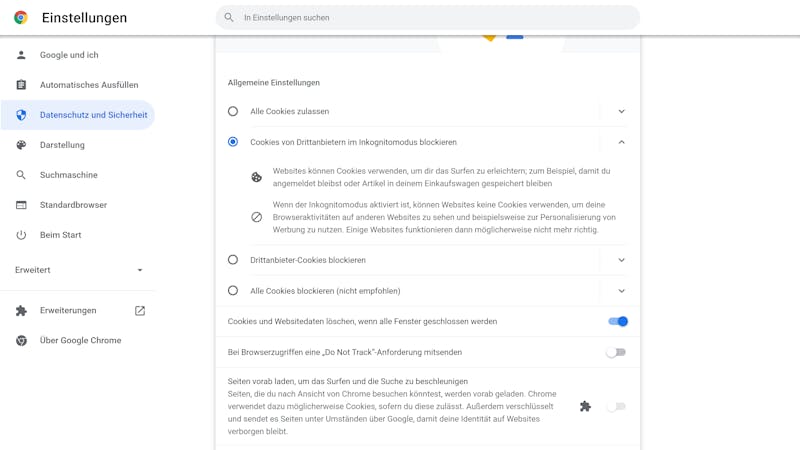
Task: Click the Websites können Cookies verwenden description
Action: point(441,177)
